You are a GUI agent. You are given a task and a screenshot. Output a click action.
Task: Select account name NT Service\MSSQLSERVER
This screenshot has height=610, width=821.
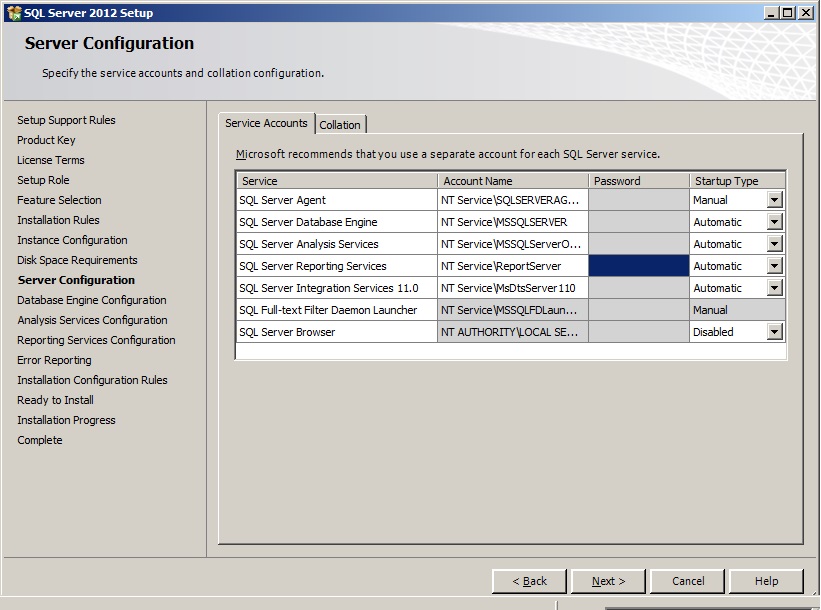(513, 221)
